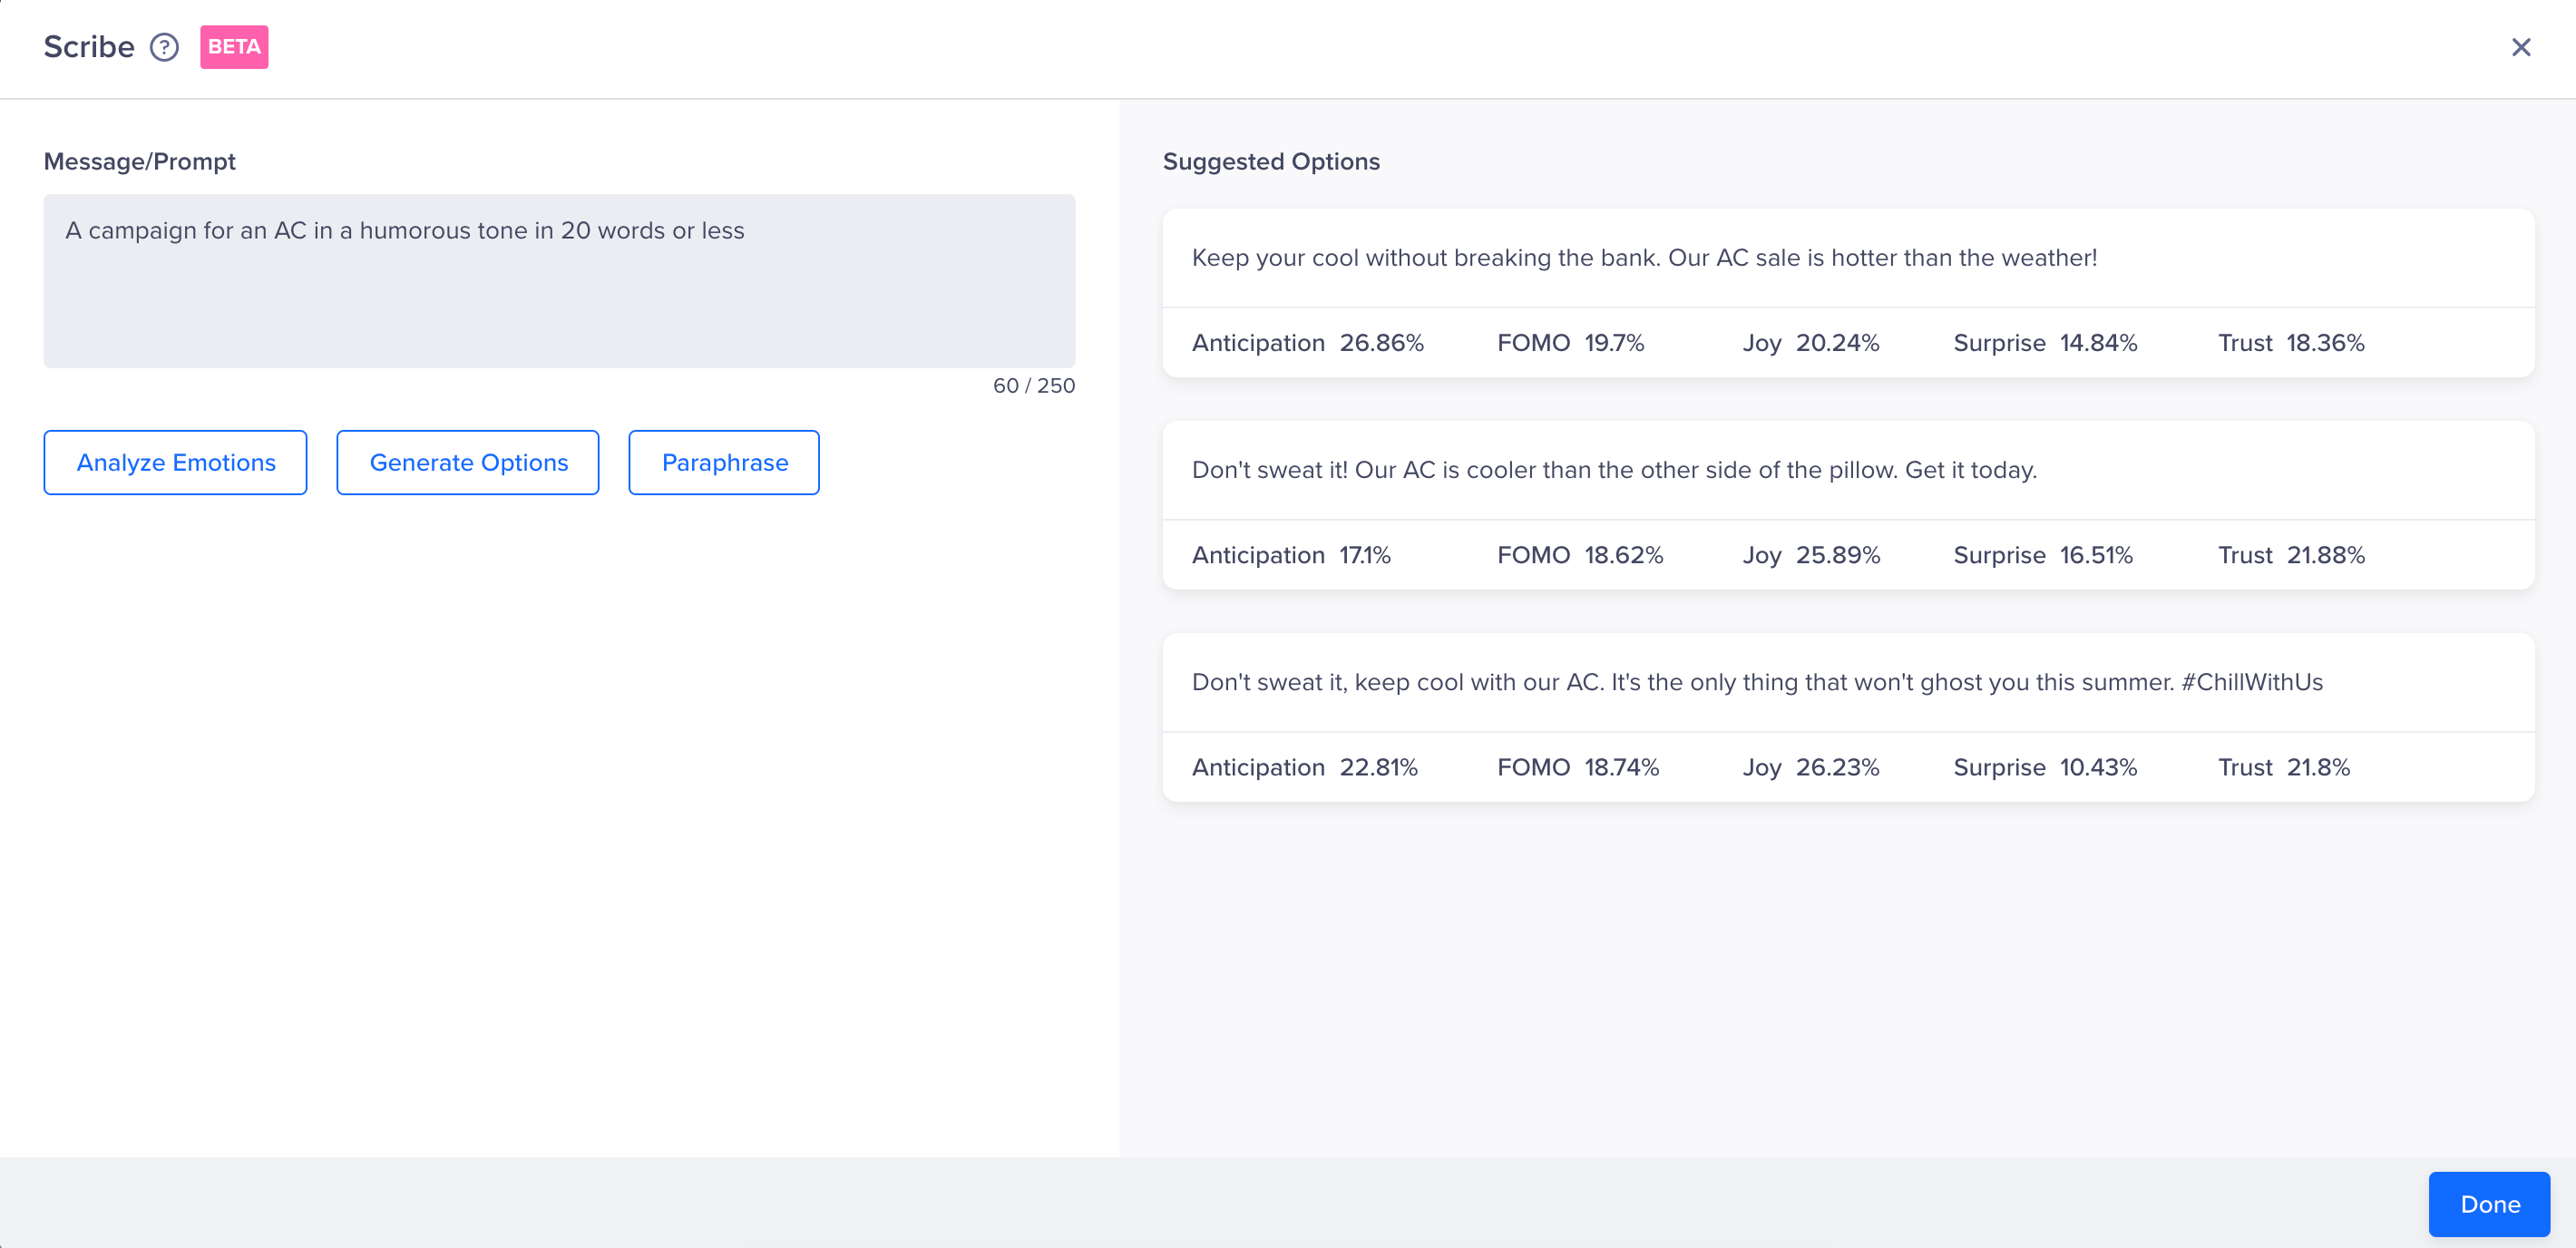Click the 60 / 250 character counter

(1033, 386)
